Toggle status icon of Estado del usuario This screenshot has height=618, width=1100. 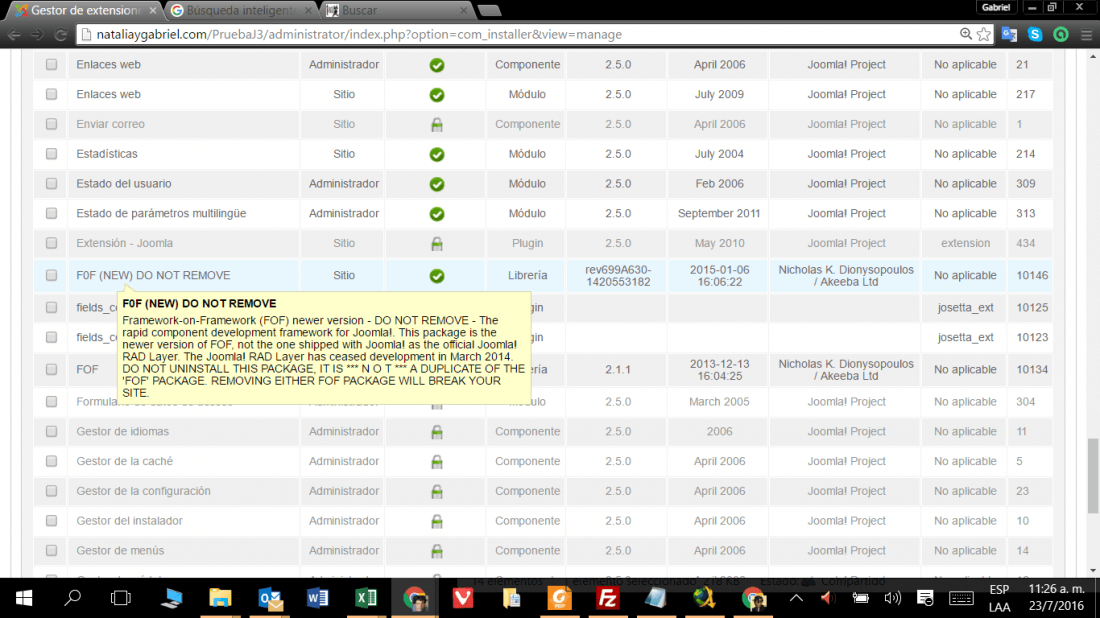pyautogui.click(x=436, y=184)
